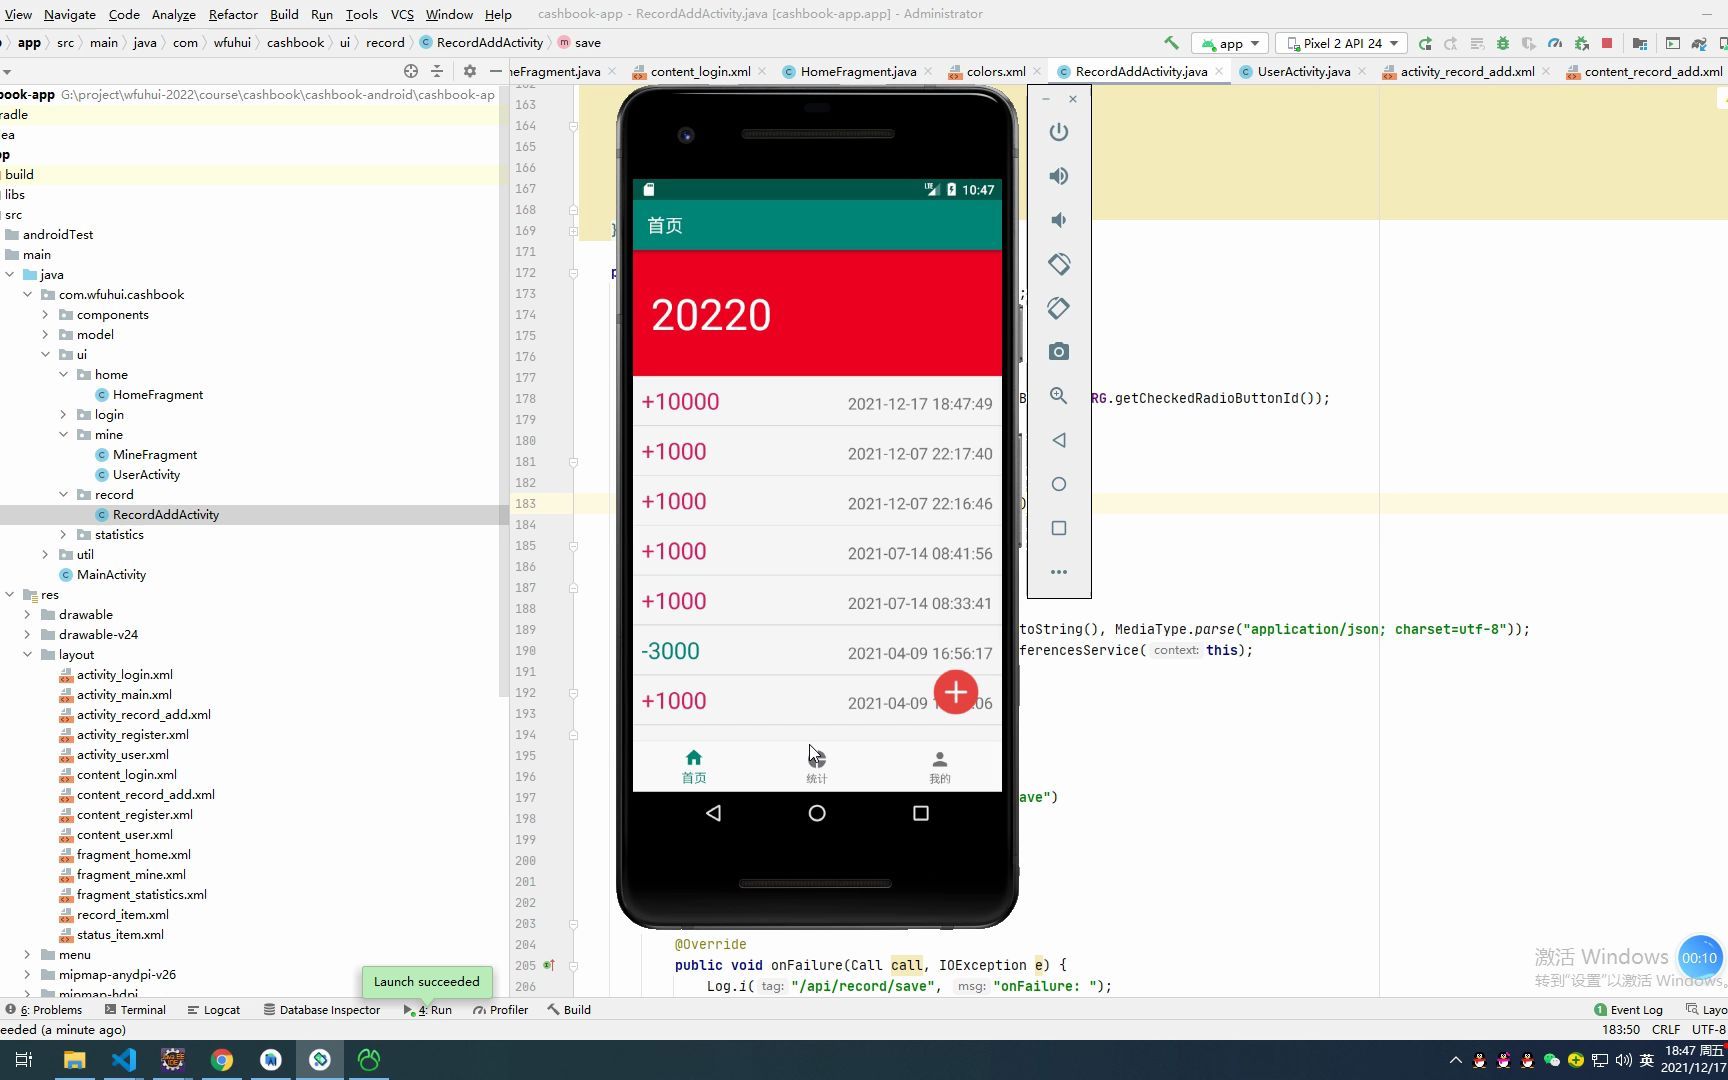Click emulator side panel Home circle
This screenshot has width=1728, height=1080.
click(1059, 484)
